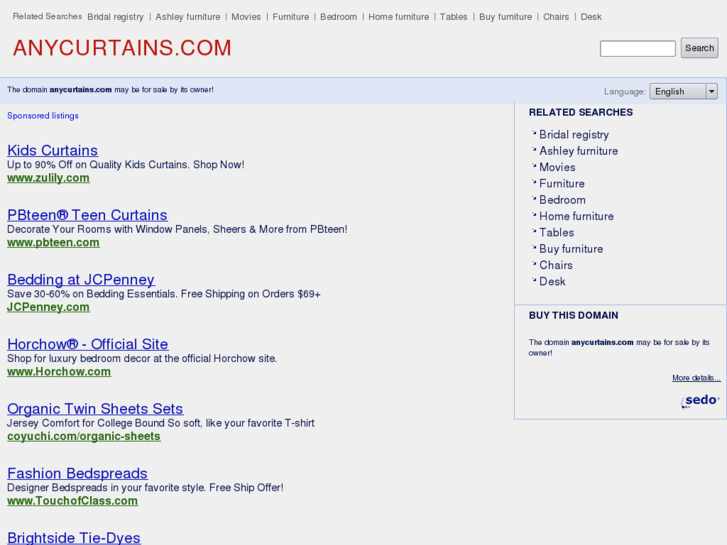Open top bar Tables link
This screenshot has height=545, width=727.
453,17
